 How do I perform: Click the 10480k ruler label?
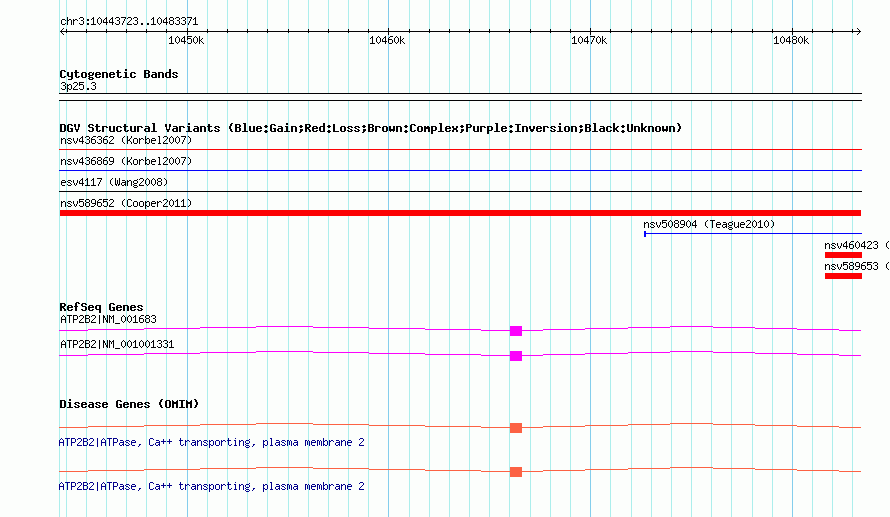[x=791, y=40]
